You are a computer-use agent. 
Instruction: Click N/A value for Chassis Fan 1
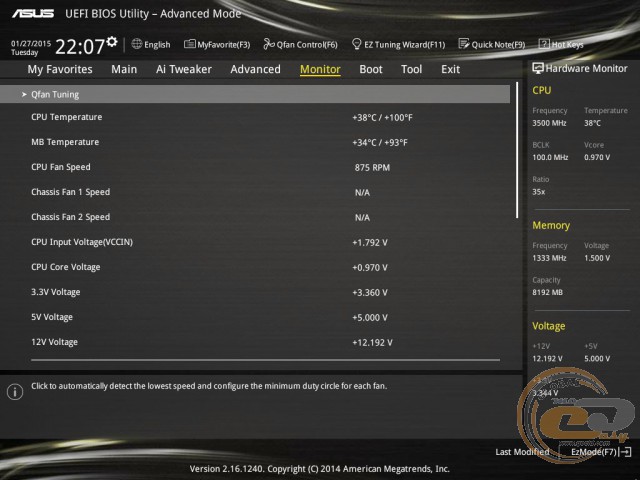coord(362,193)
